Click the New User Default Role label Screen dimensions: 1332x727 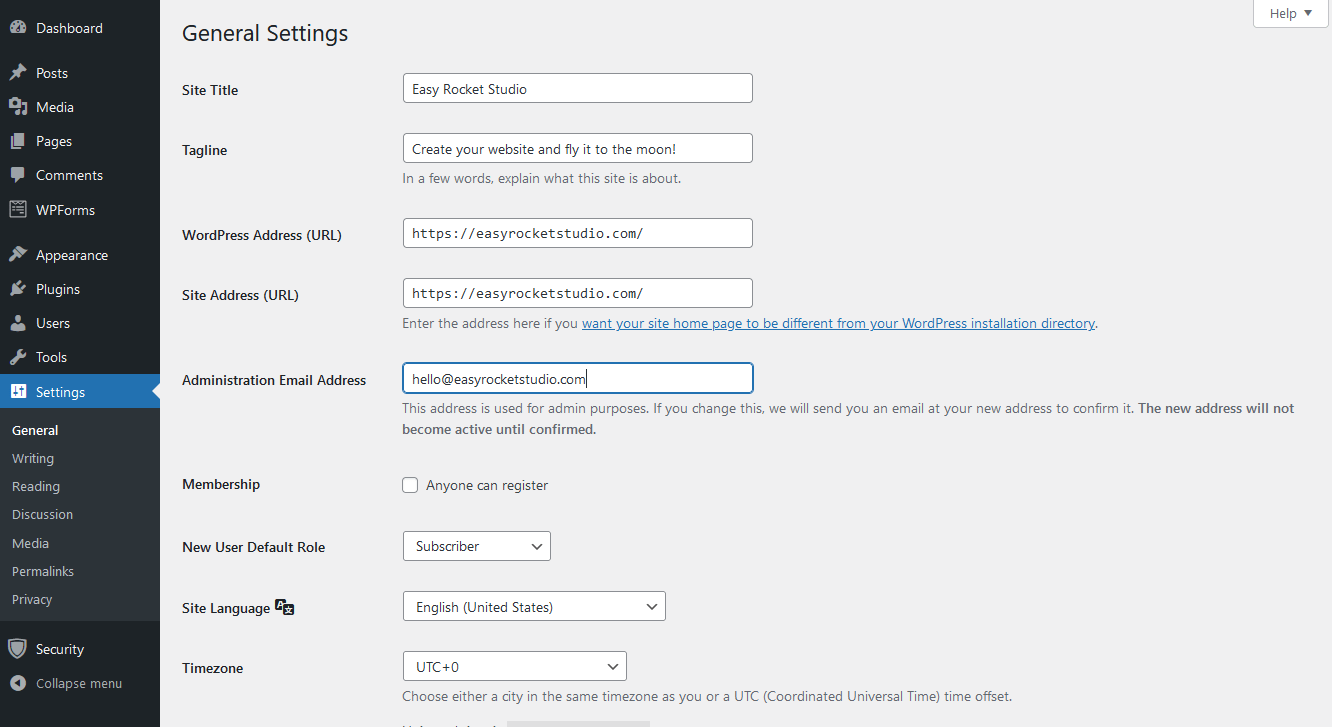point(253,547)
